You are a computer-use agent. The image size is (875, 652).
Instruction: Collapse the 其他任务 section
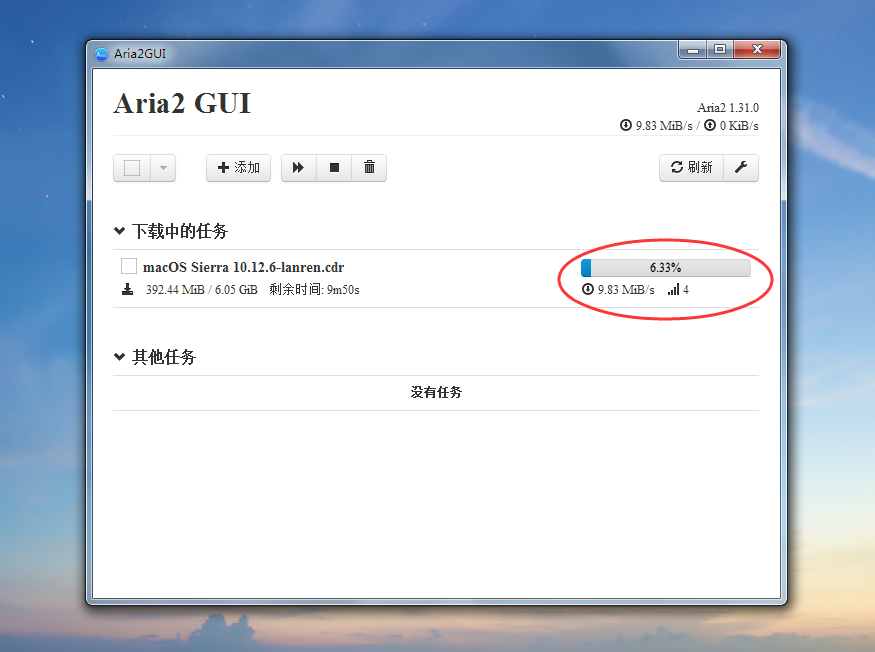click(119, 357)
